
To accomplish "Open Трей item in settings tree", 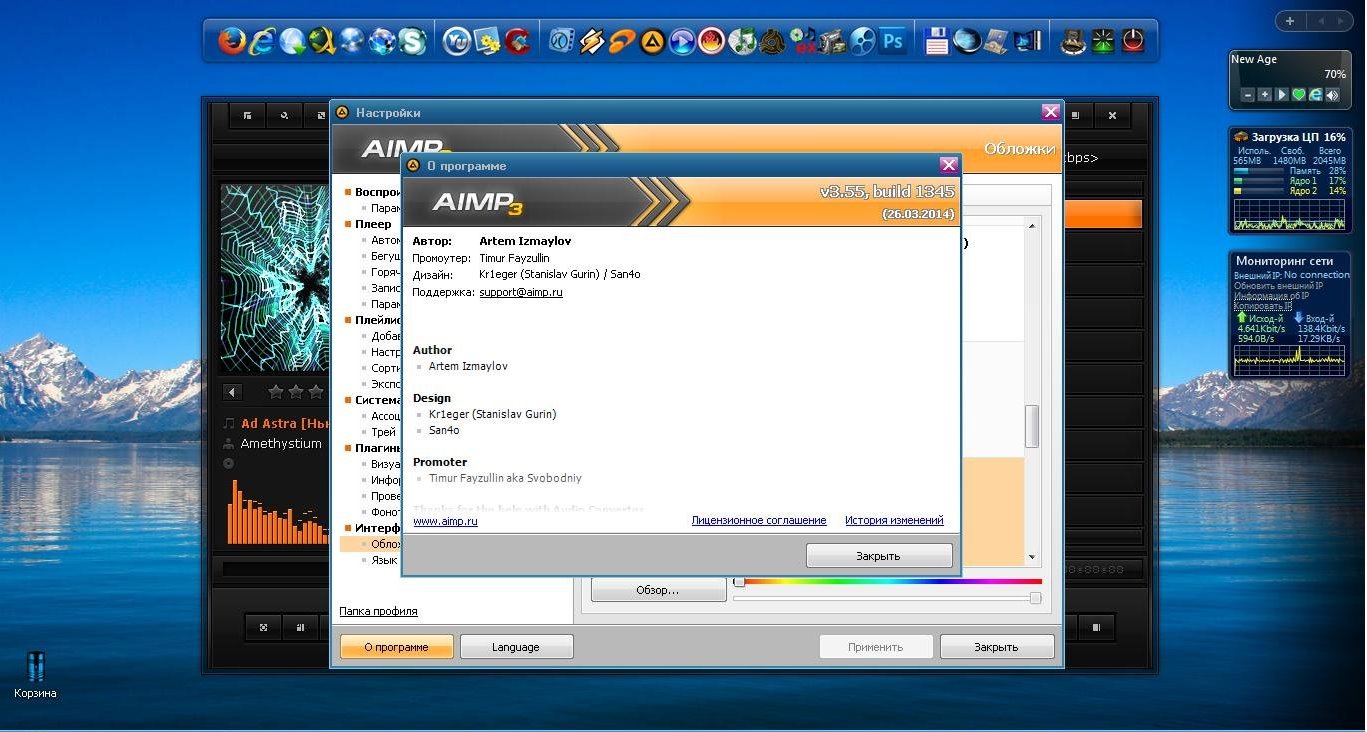I will coord(383,432).
